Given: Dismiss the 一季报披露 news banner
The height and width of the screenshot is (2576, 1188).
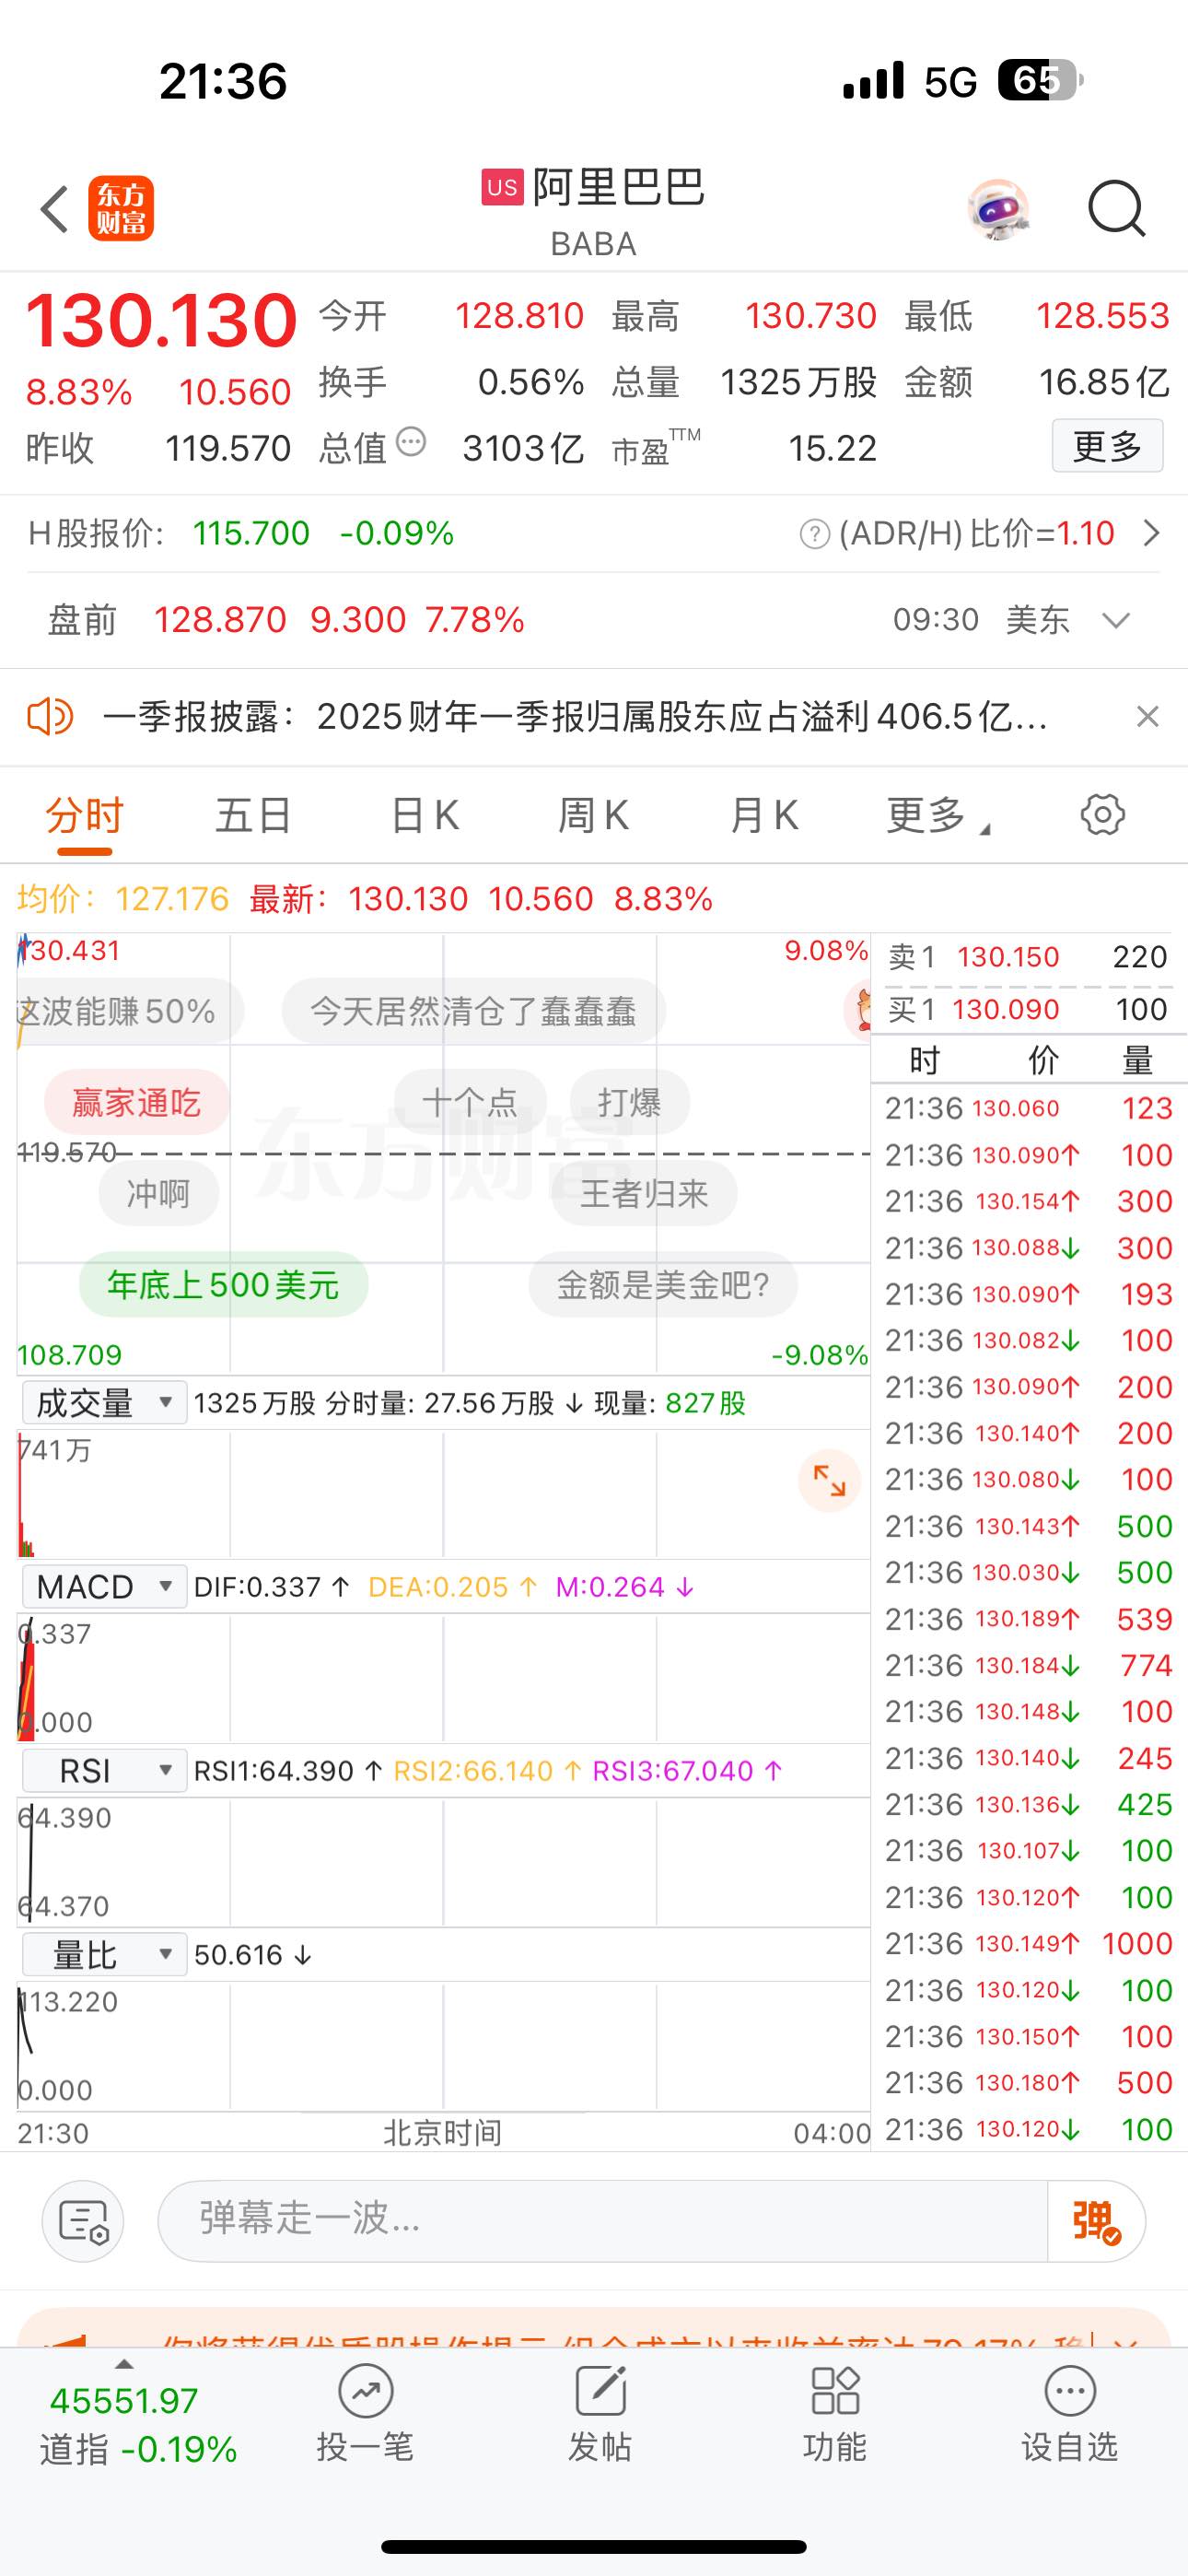Looking at the screenshot, I should 1147,717.
